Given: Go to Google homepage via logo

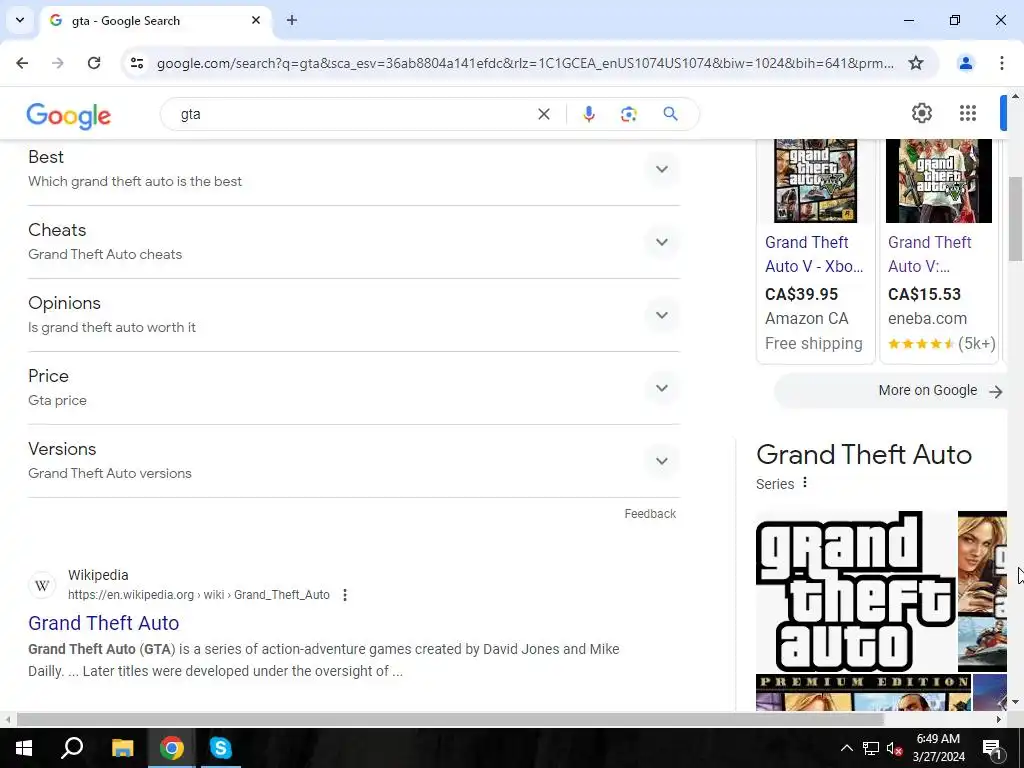Looking at the screenshot, I should 69,116.
